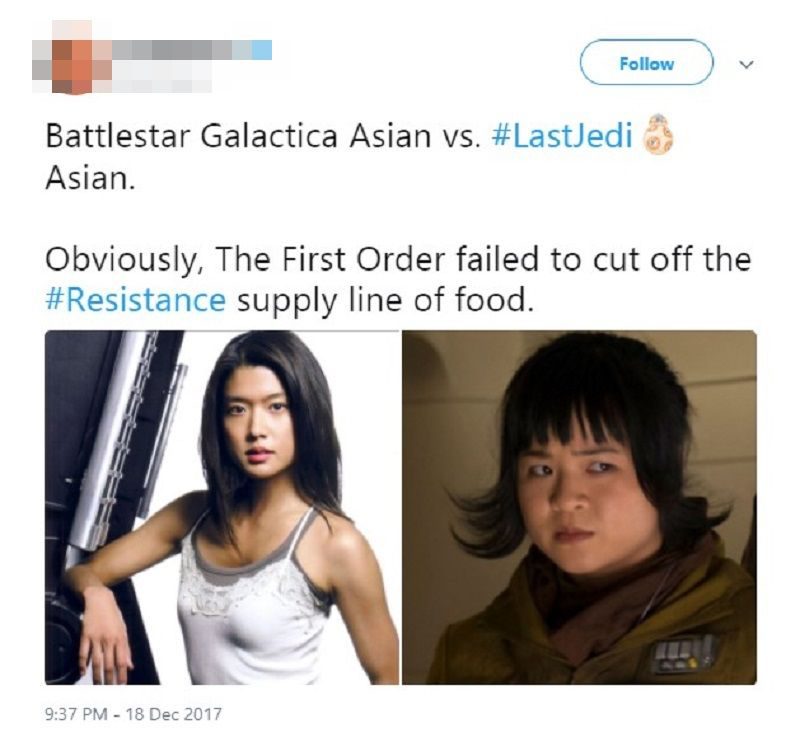
Task: Expand the chevron menu beside Follow
Action: pyautogui.click(x=746, y=65)
